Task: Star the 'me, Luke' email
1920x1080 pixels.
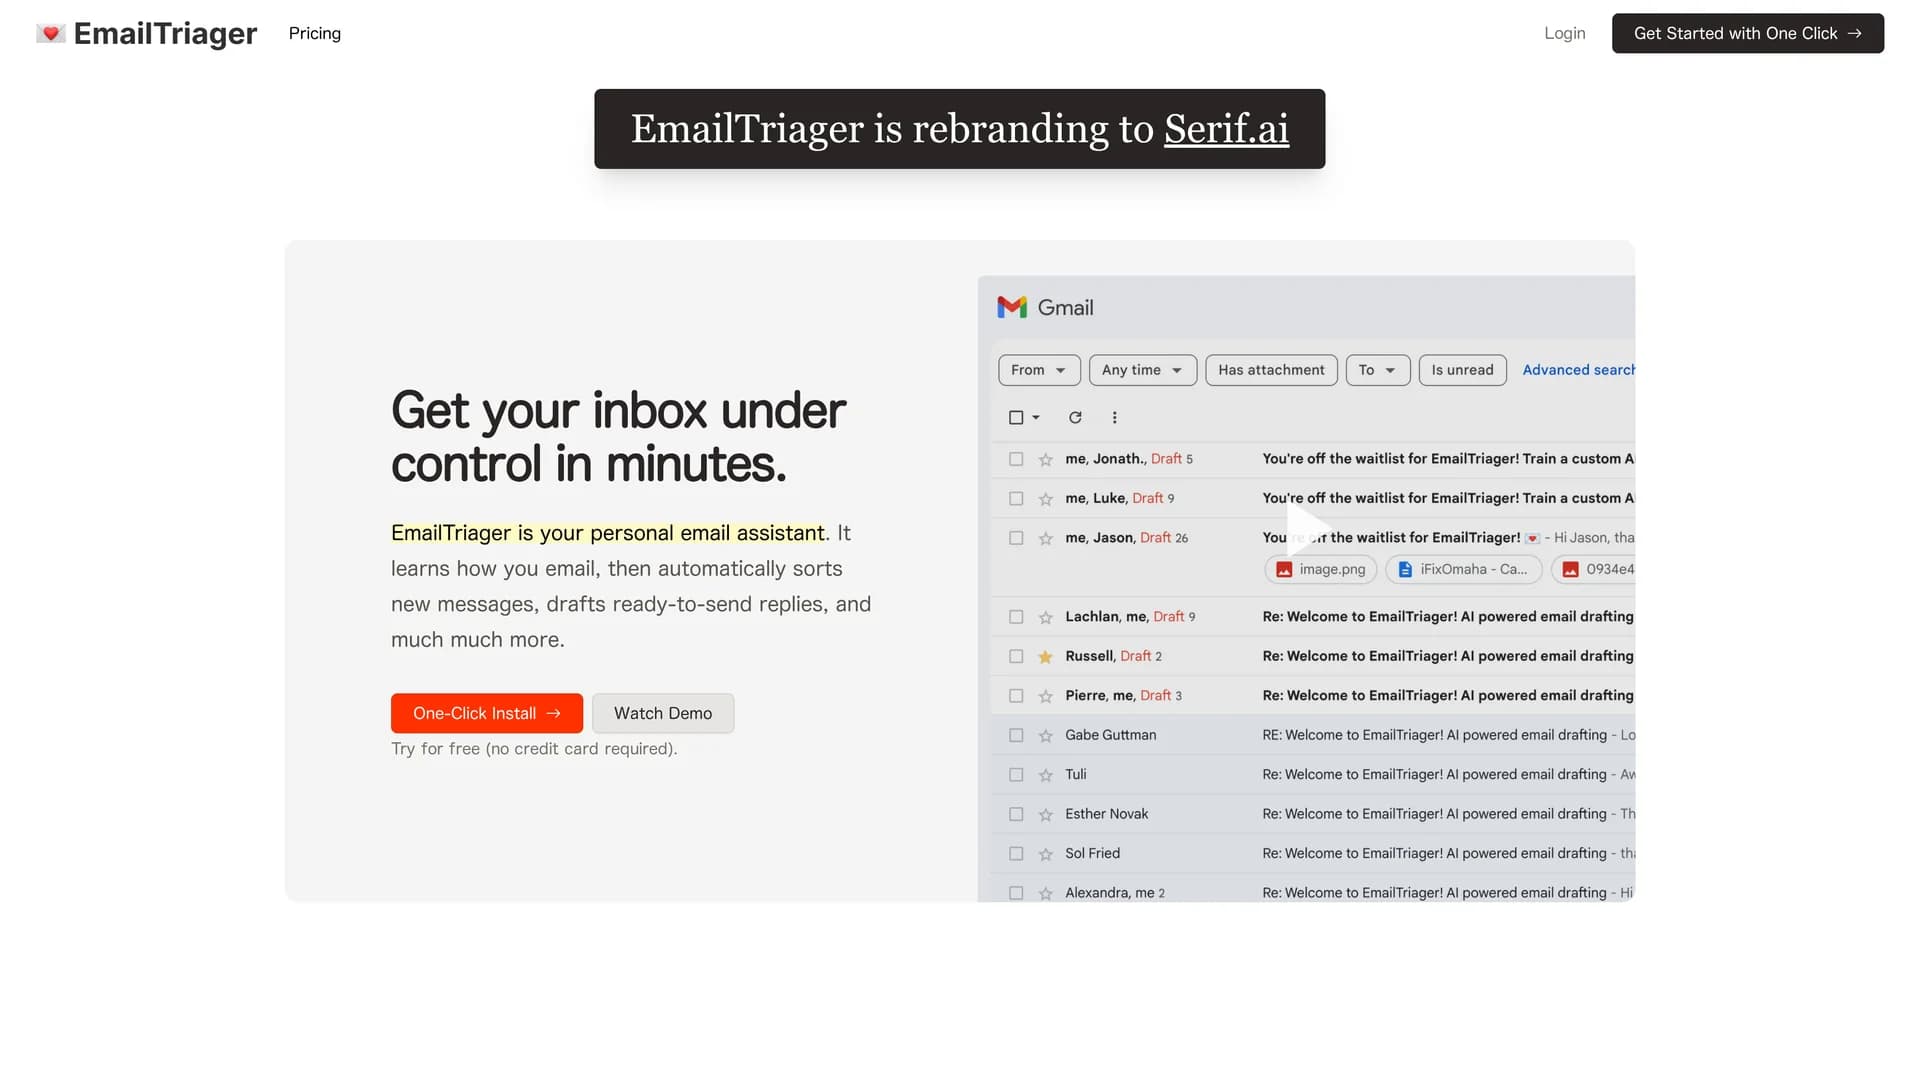Action: coord(1045,498)
